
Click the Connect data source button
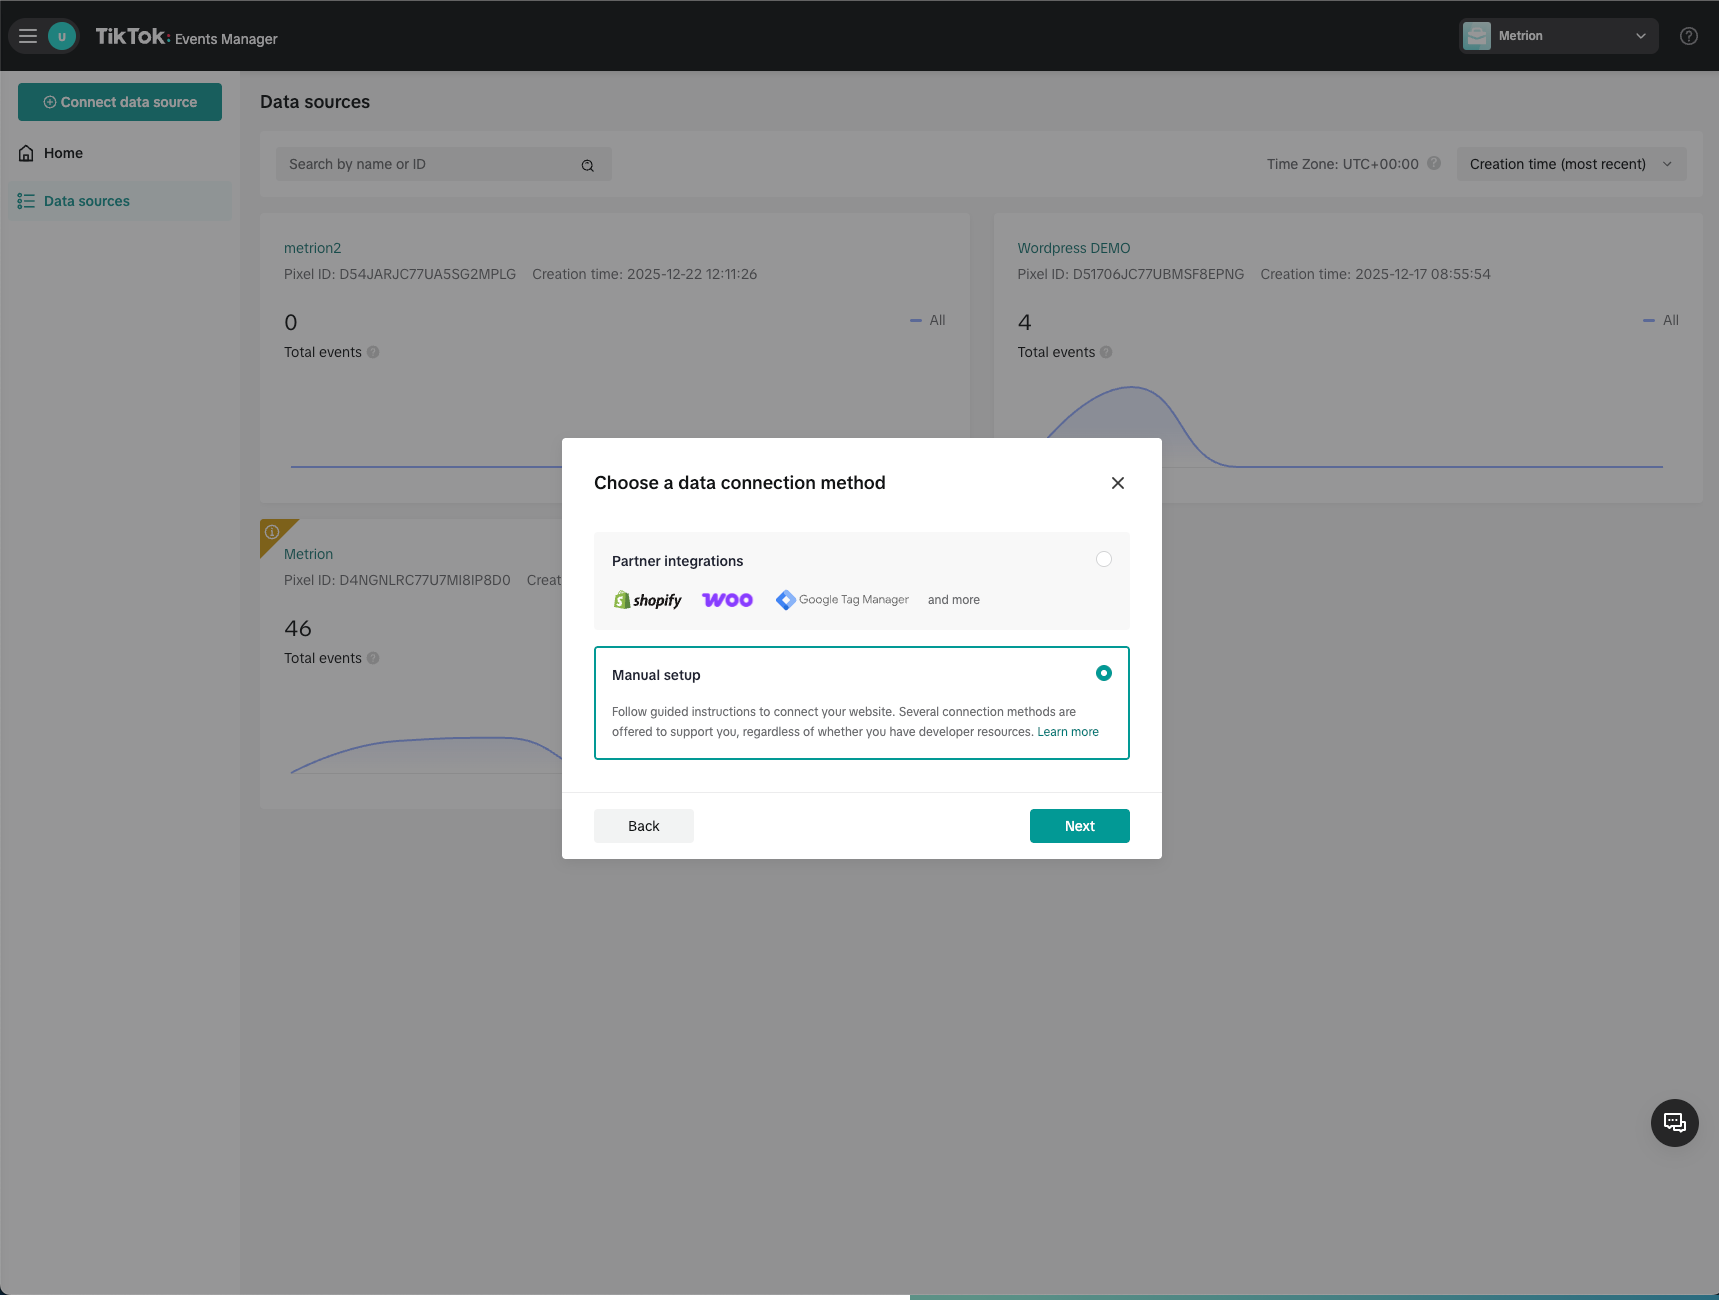pos(120,102)
